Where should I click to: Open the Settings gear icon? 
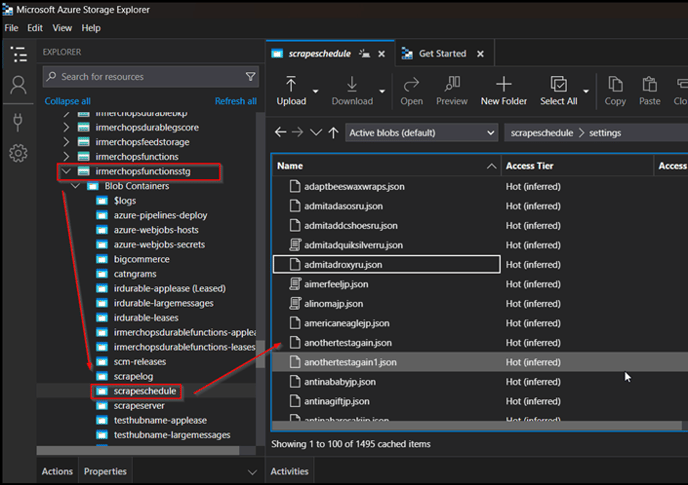pos(18,153)
